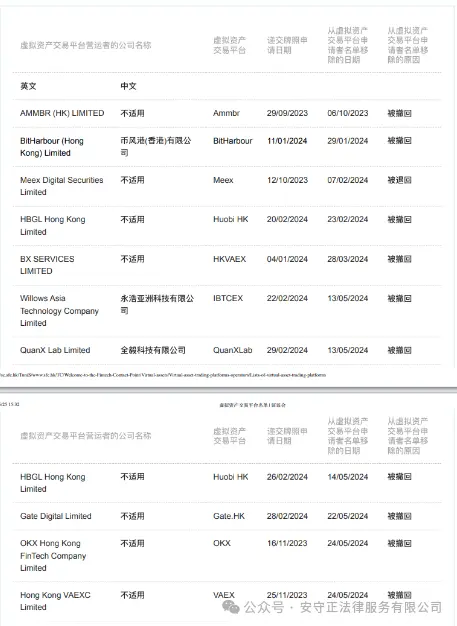The height and width of the screenshot is (626, 457).
Task: Select BitHarbour (Hong Kong) Limited company name
Action: coord(52,147)
